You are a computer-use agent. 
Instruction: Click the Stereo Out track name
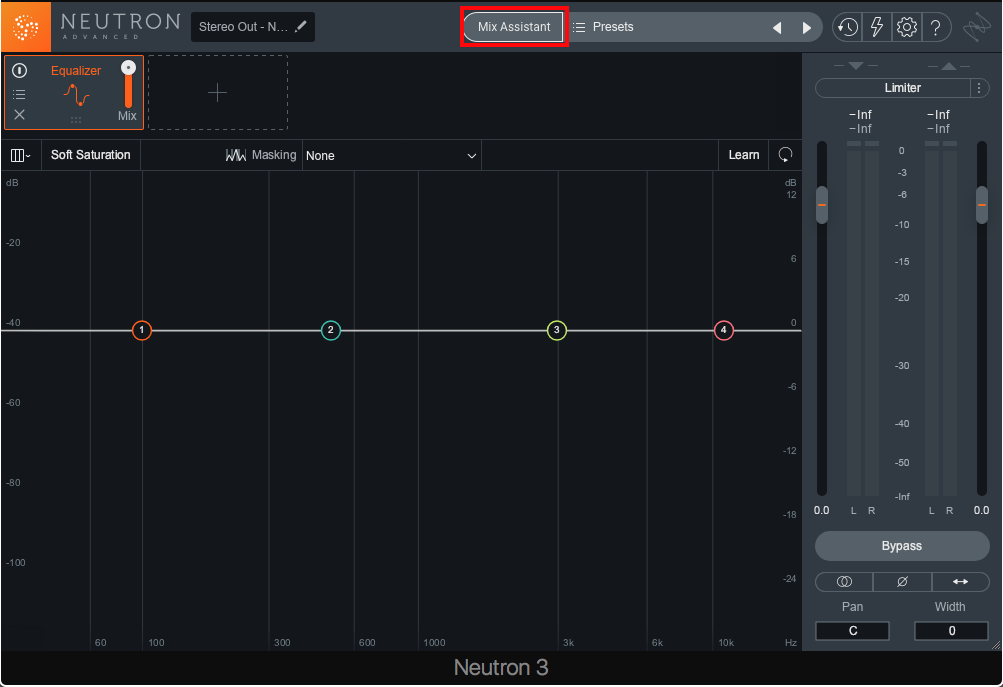pos(243,27)
